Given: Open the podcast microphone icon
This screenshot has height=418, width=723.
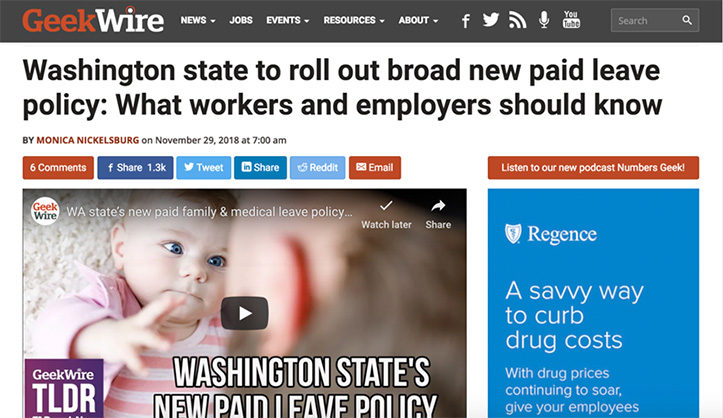Looking at the screenshot, I should (544, 20).
